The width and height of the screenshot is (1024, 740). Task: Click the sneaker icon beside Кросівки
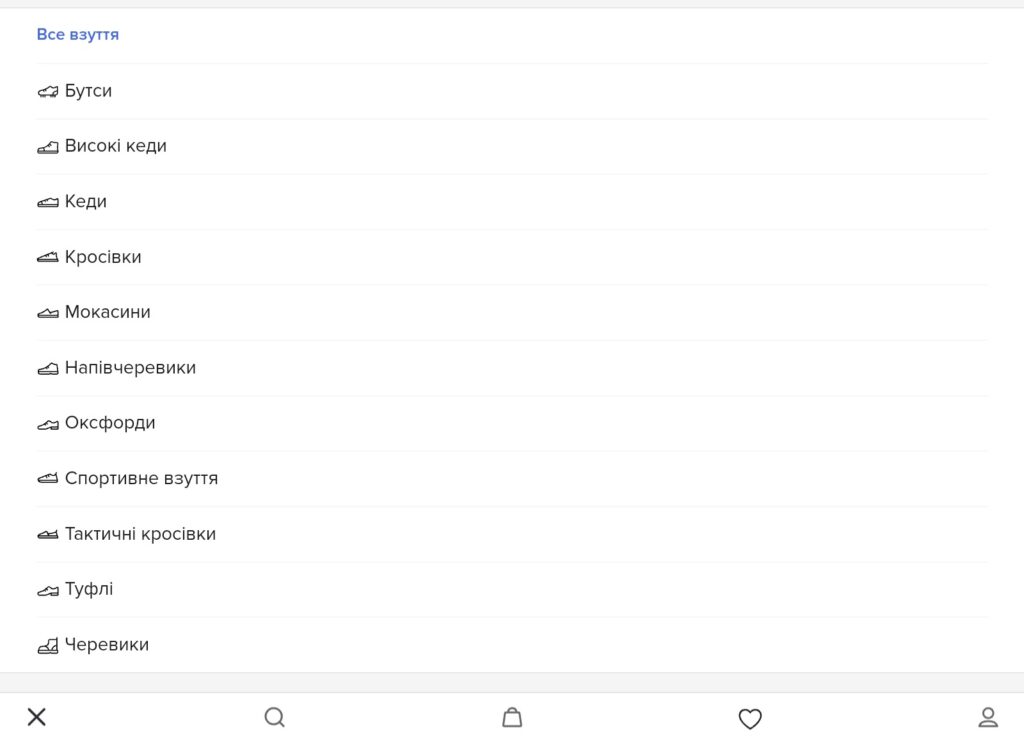click(47, 256)
